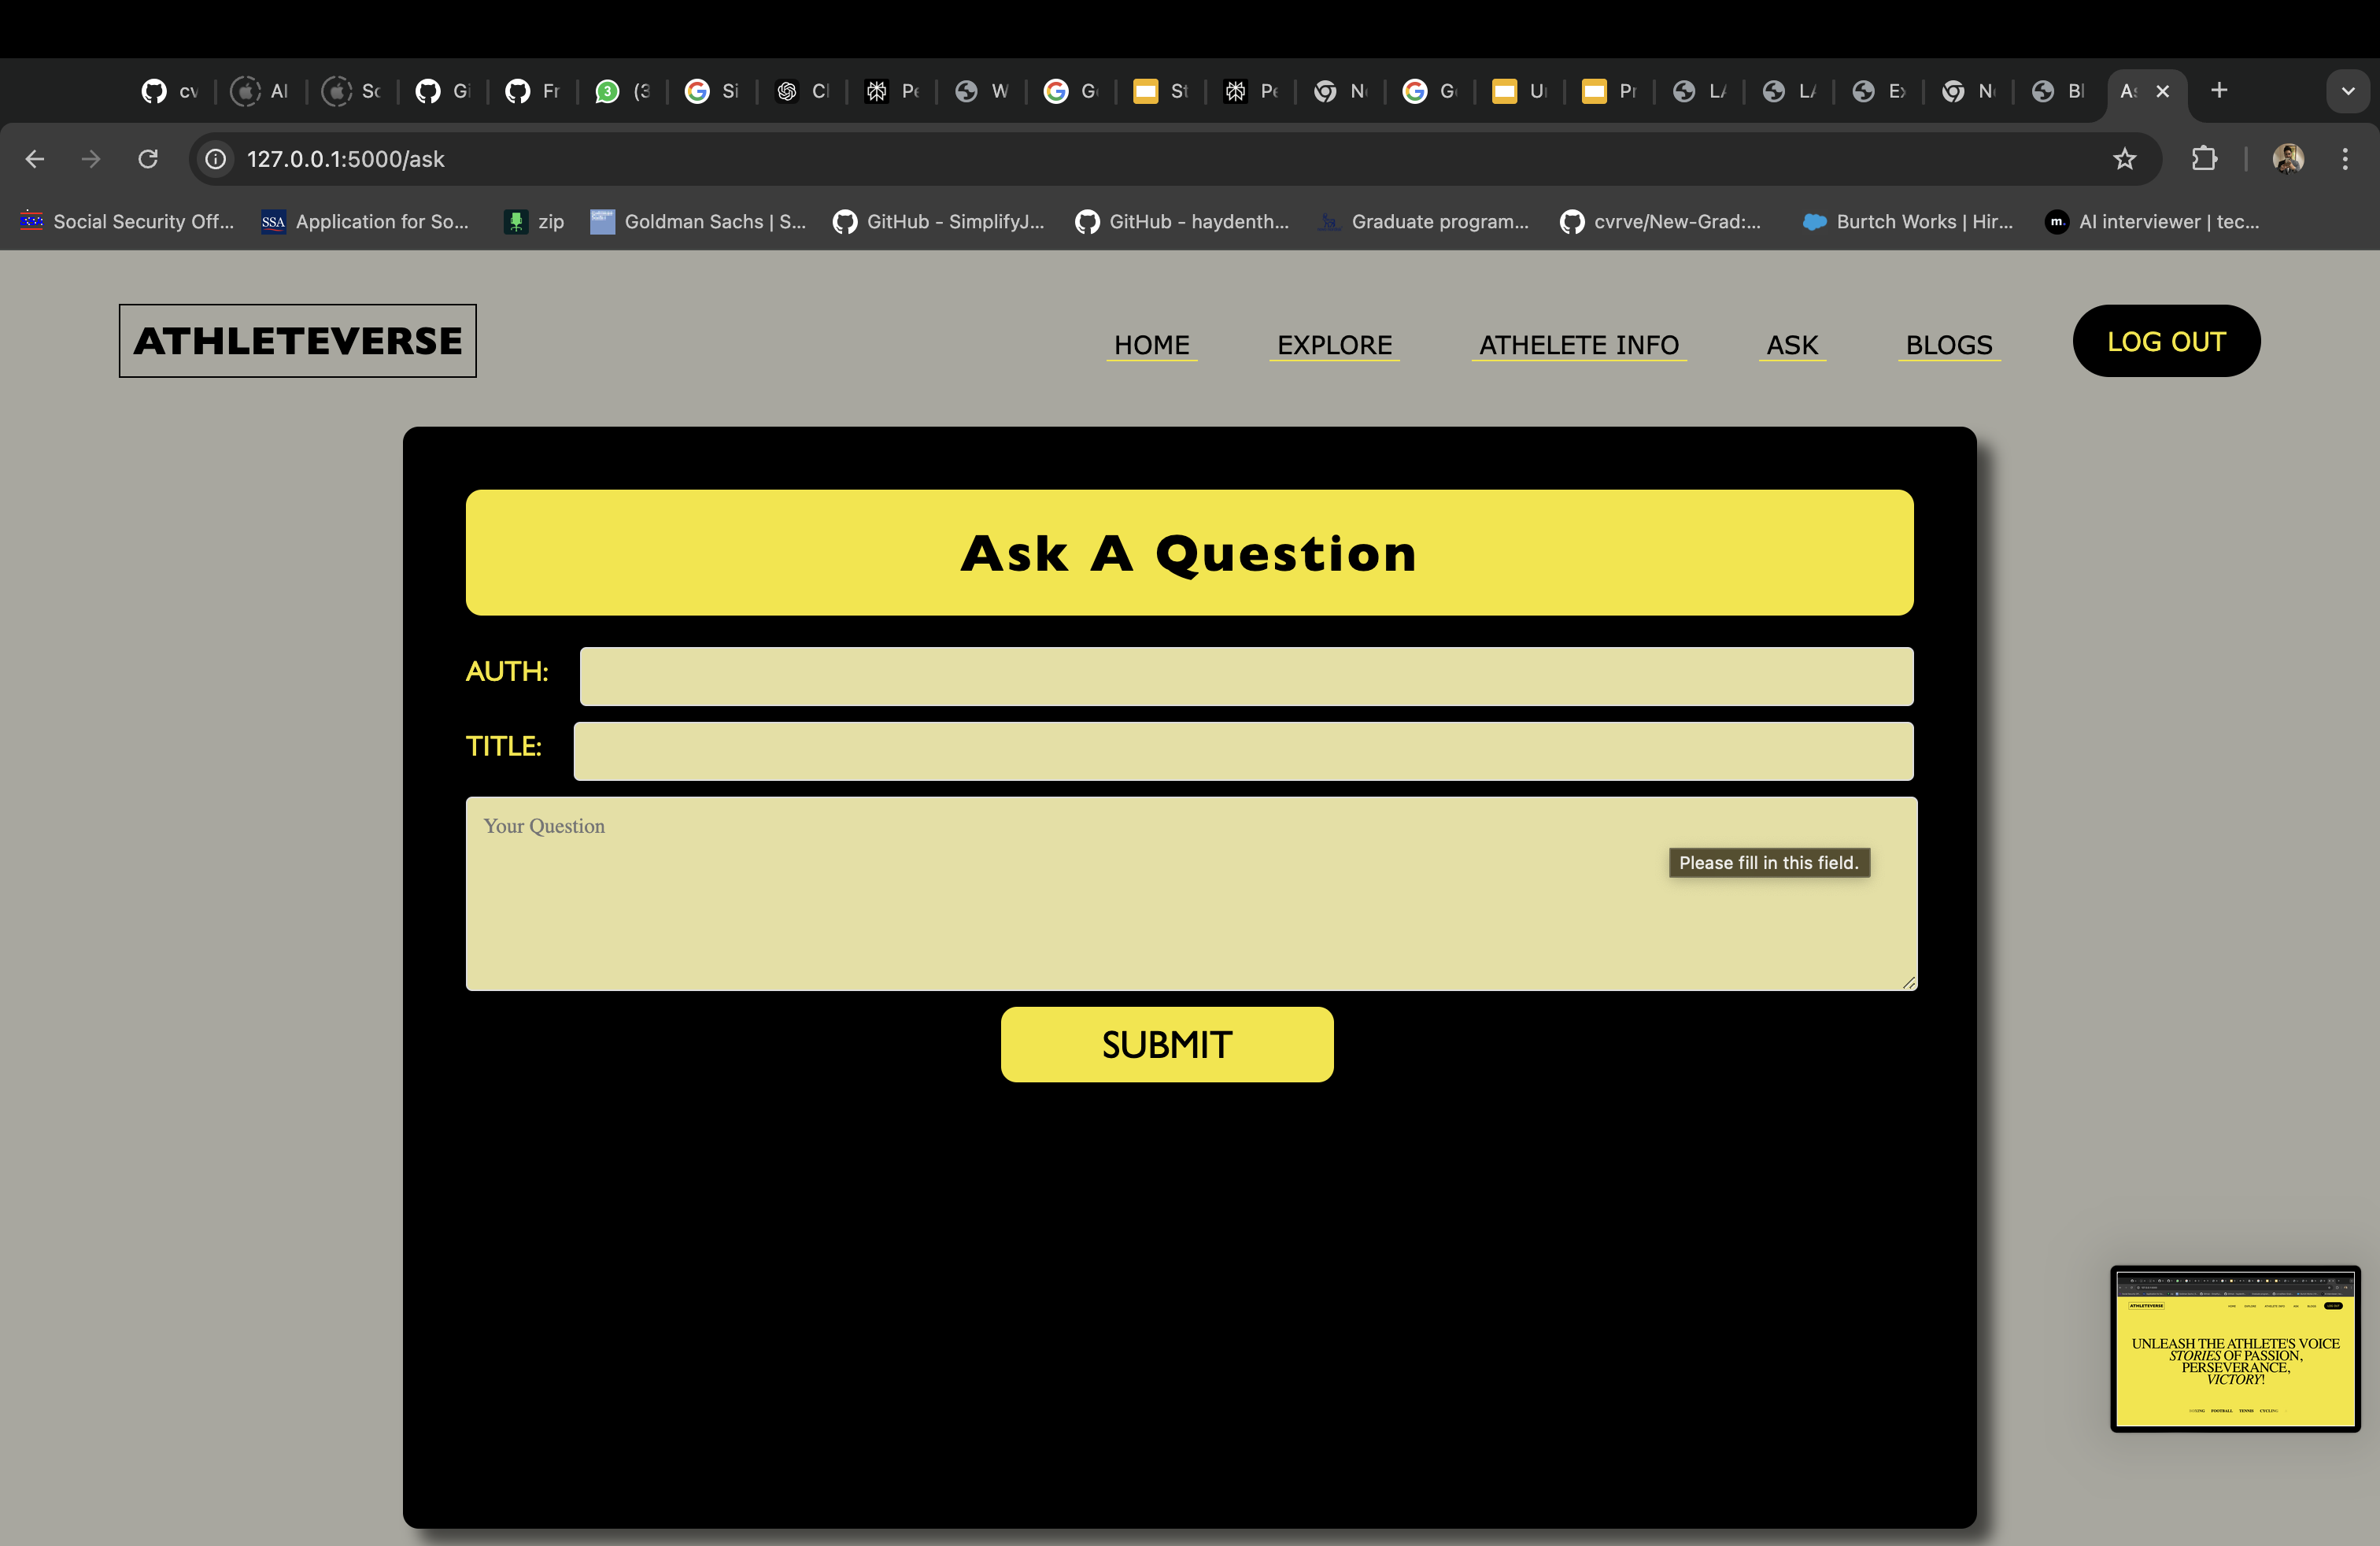Screen dimensions: 2380x1546
Task: Click into the TITLE text field
Action: click(1242, 751)
